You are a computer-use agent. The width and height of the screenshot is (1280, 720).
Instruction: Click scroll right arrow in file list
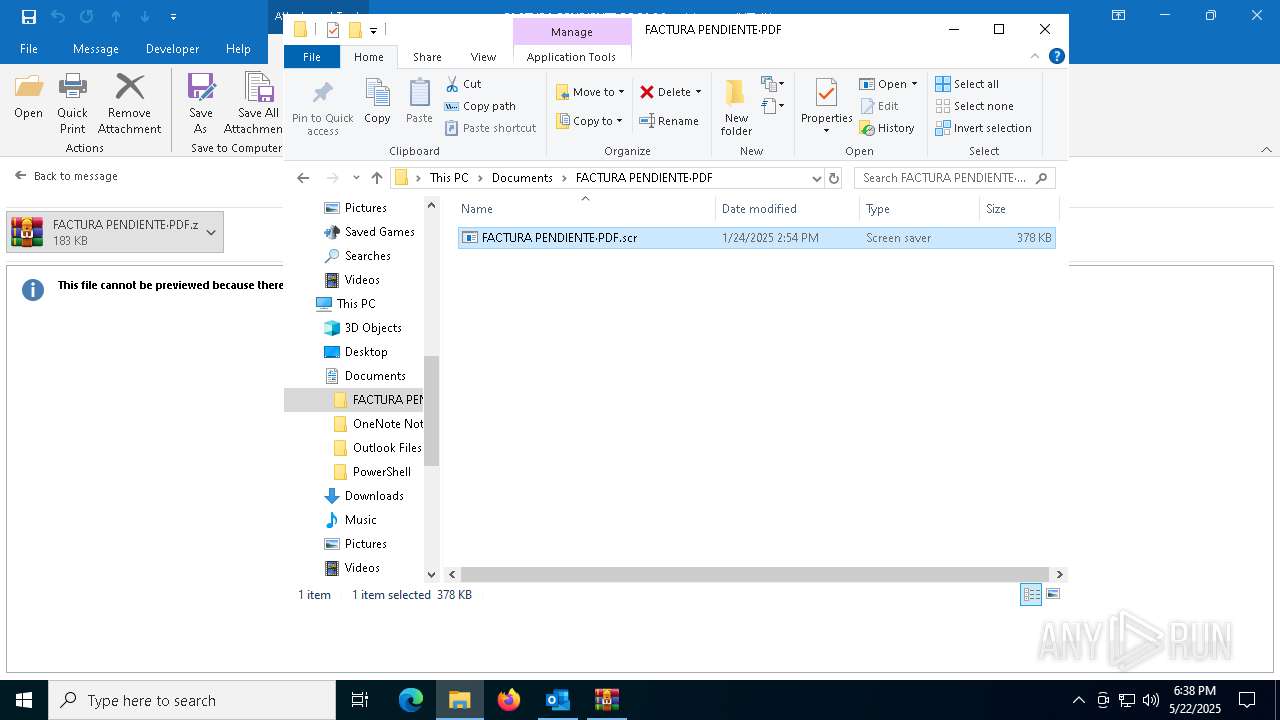(1060, 574)
